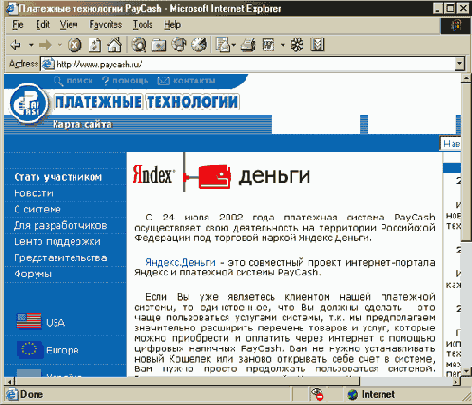472x405 pixels.
Task: Open the Для разработчиков link
Action: (x=61, y=226)
